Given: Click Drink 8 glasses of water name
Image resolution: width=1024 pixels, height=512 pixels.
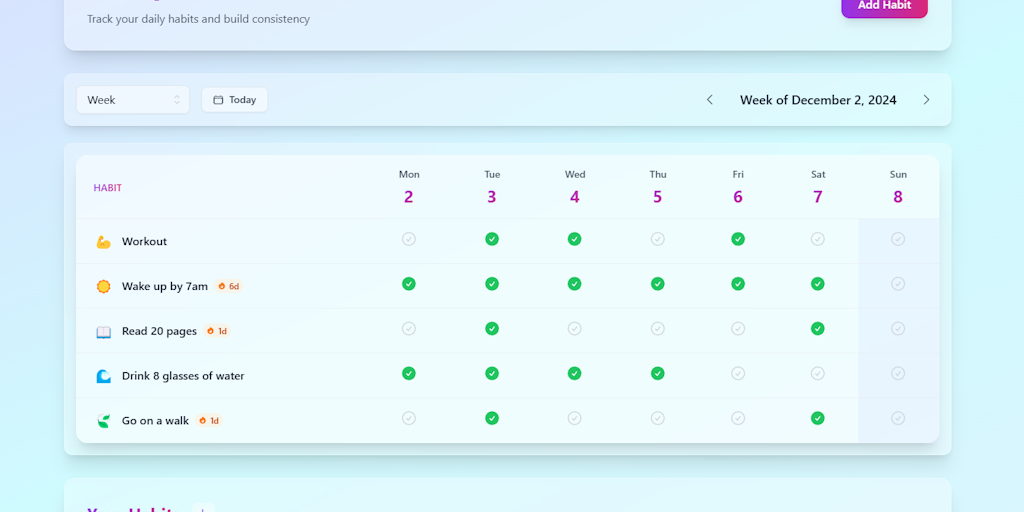Looking at the screenshot, I should click(183, 376).
